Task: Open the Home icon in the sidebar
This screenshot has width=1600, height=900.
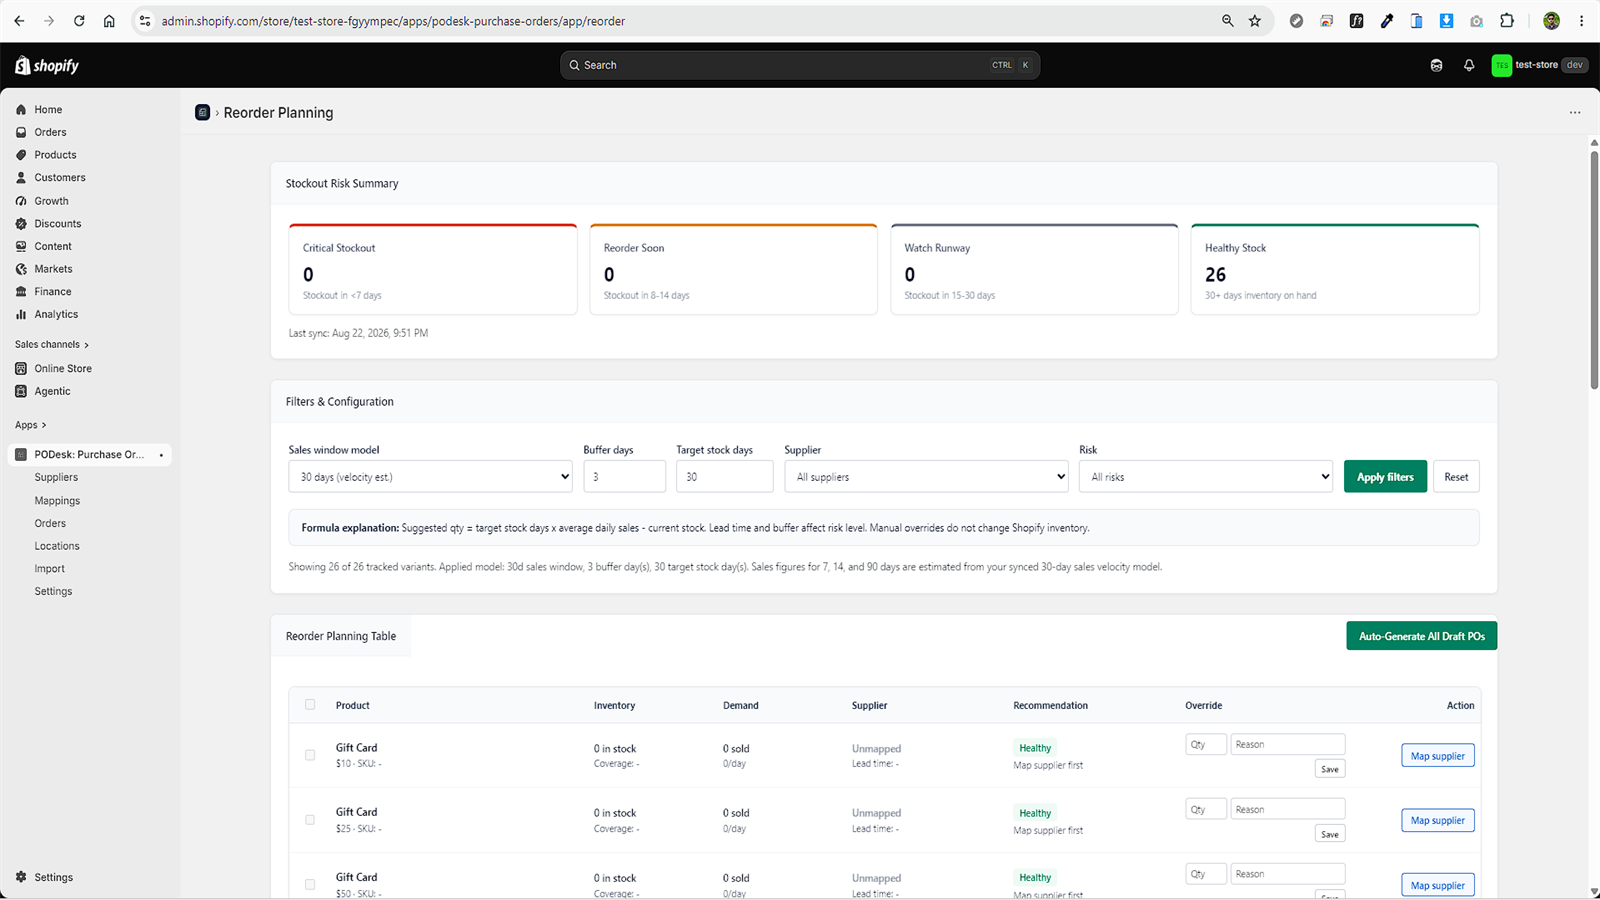Action: 21,110
